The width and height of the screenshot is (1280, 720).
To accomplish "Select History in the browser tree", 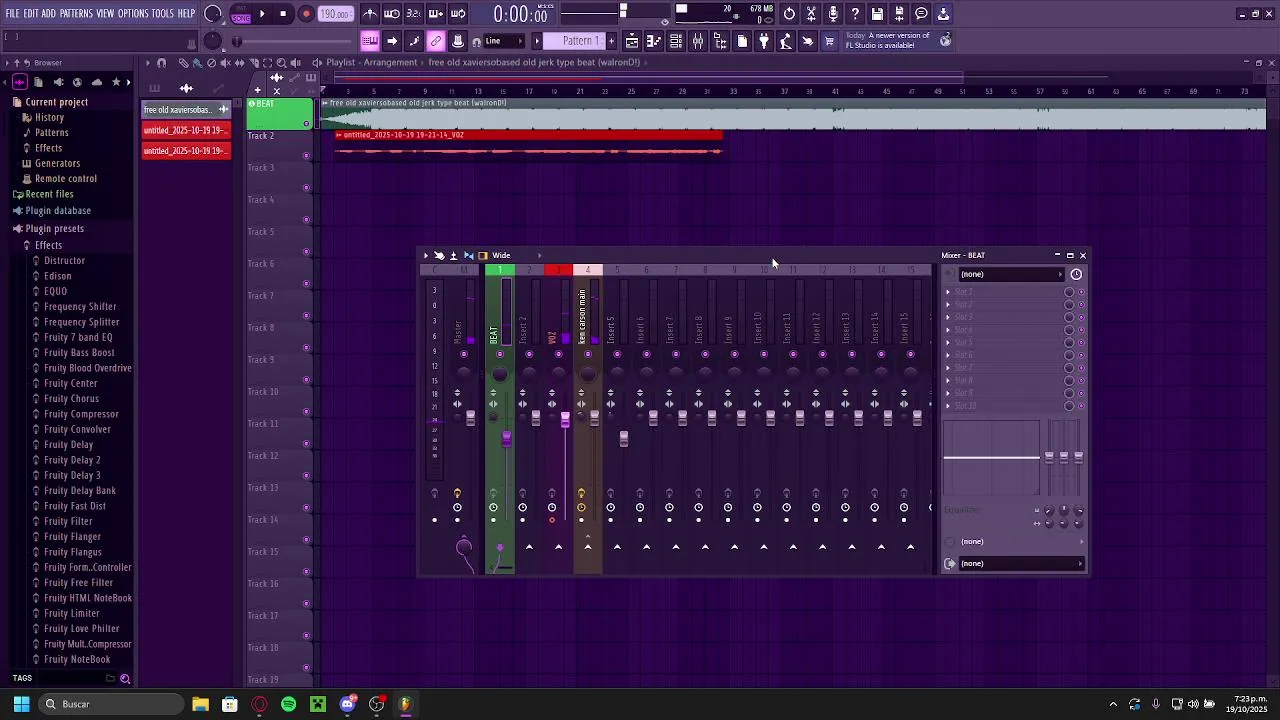I will [x=49, y=117].
